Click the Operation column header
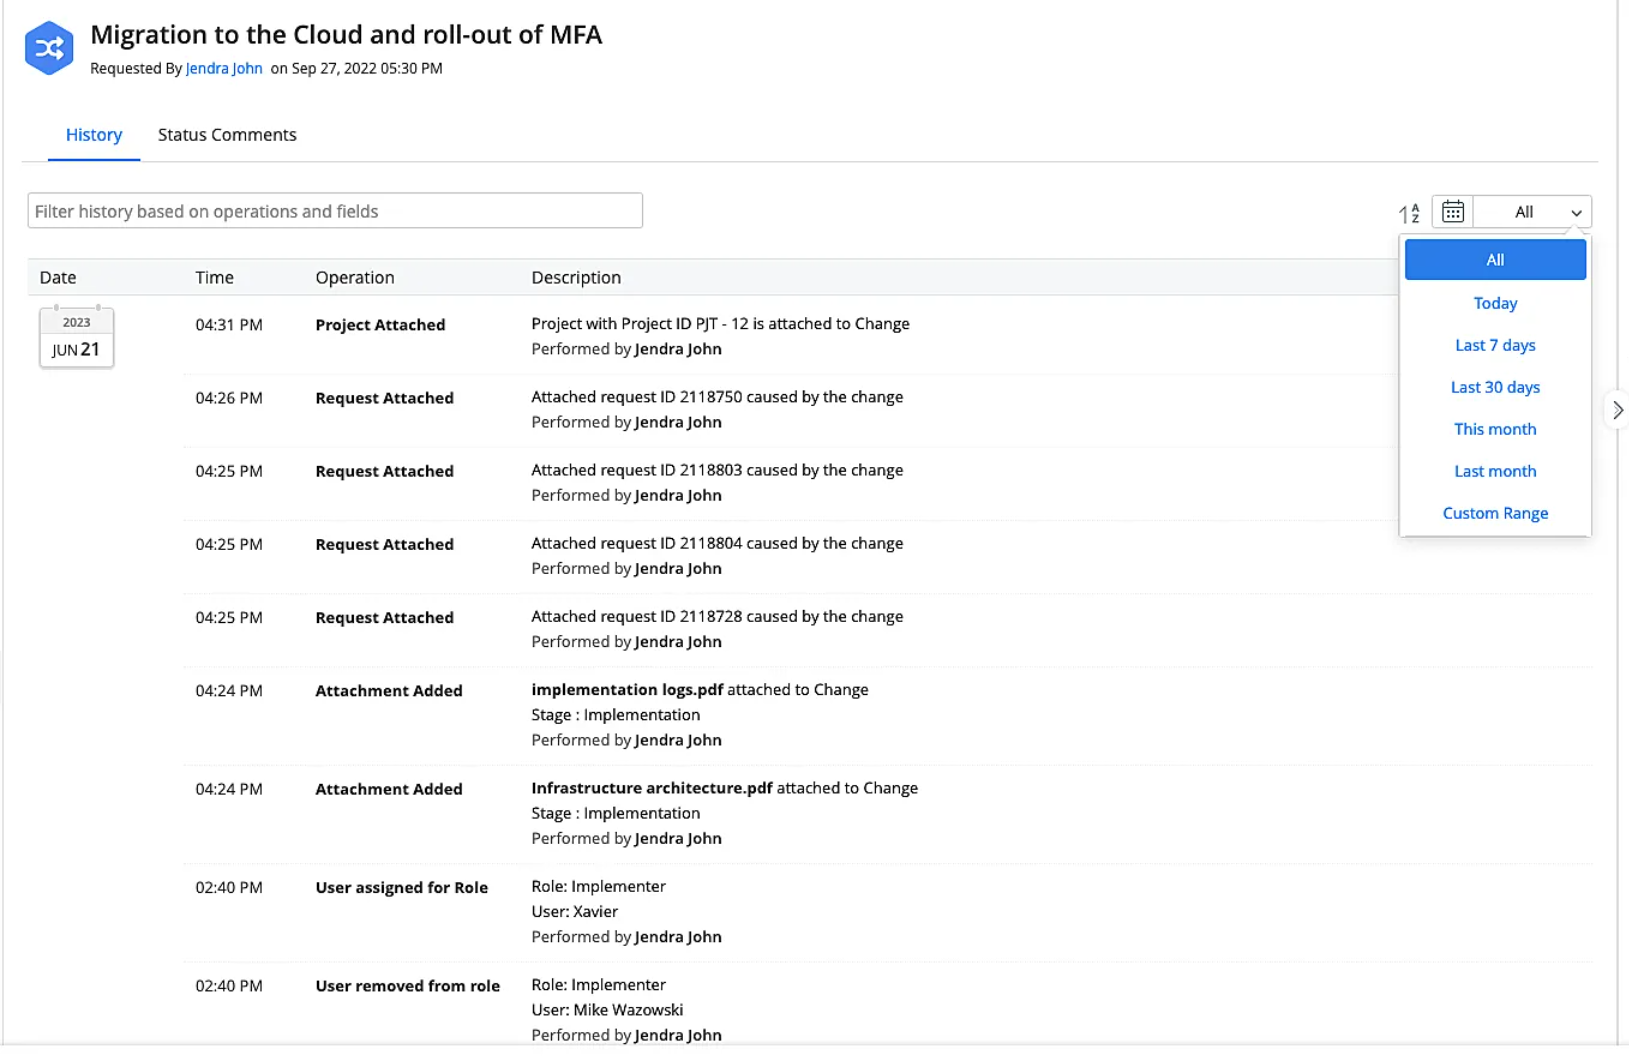 pos(355,278)
